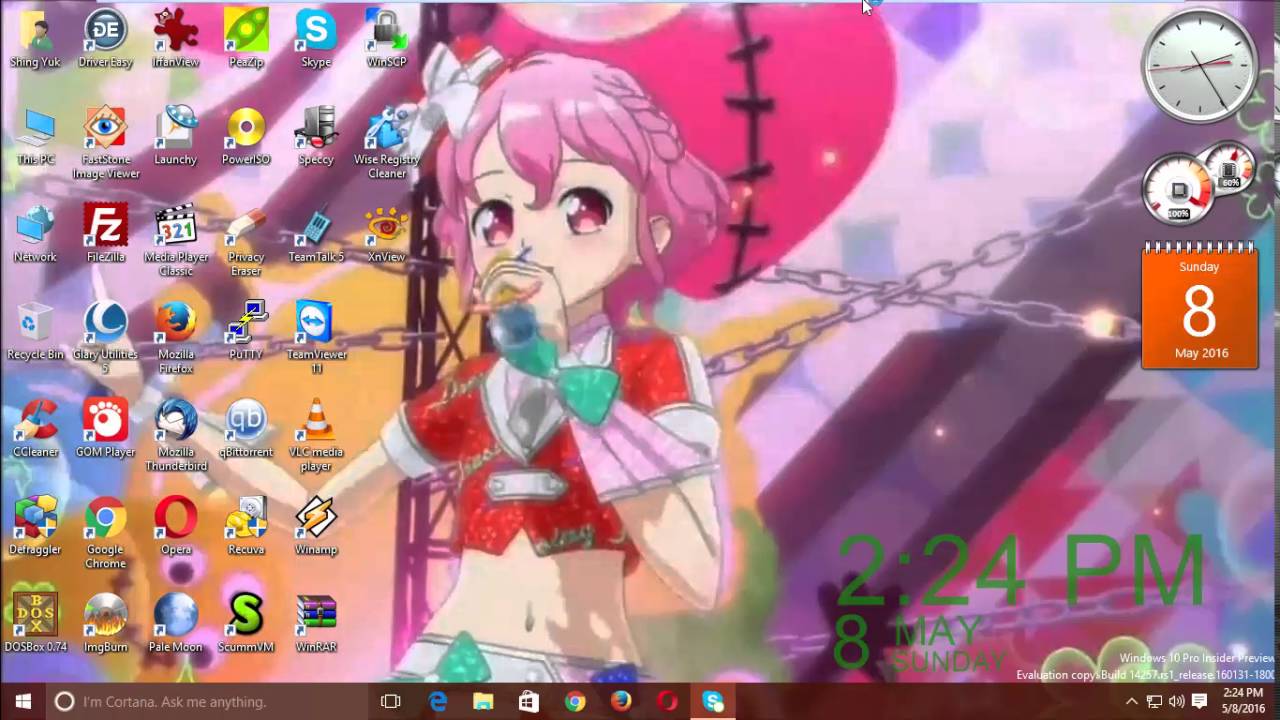Open the Recycle Bin
The height and width of the screenshot is (720, 1280).
(35, 332)
